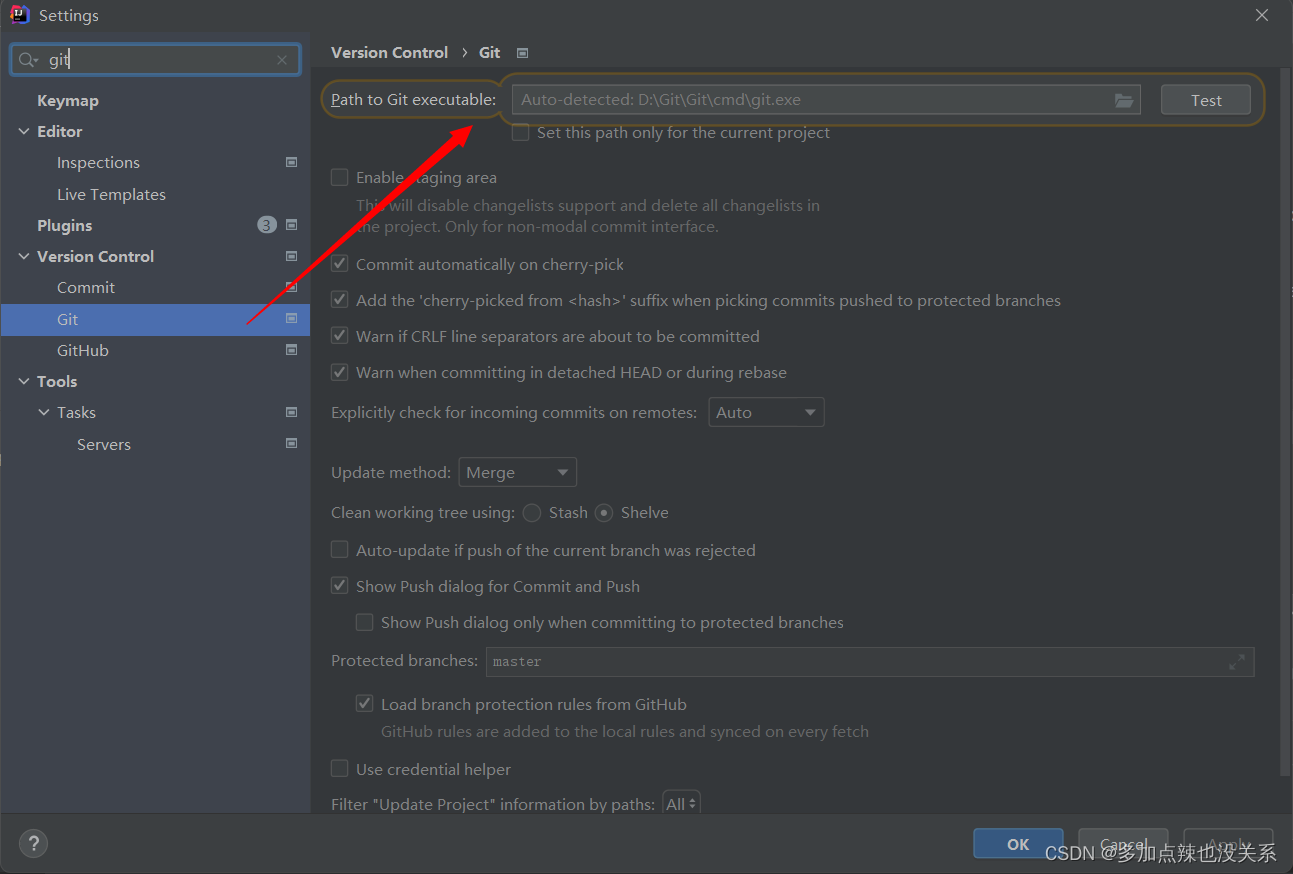Toggle the cherry-picked from hash suffix option

tap(340, 300)
